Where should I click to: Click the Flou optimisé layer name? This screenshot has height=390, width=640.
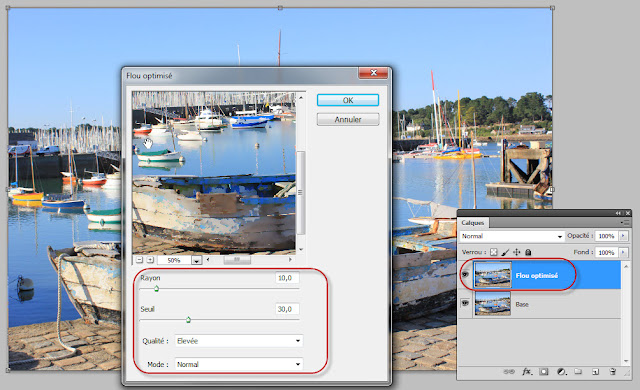click(x=536, y=276)
